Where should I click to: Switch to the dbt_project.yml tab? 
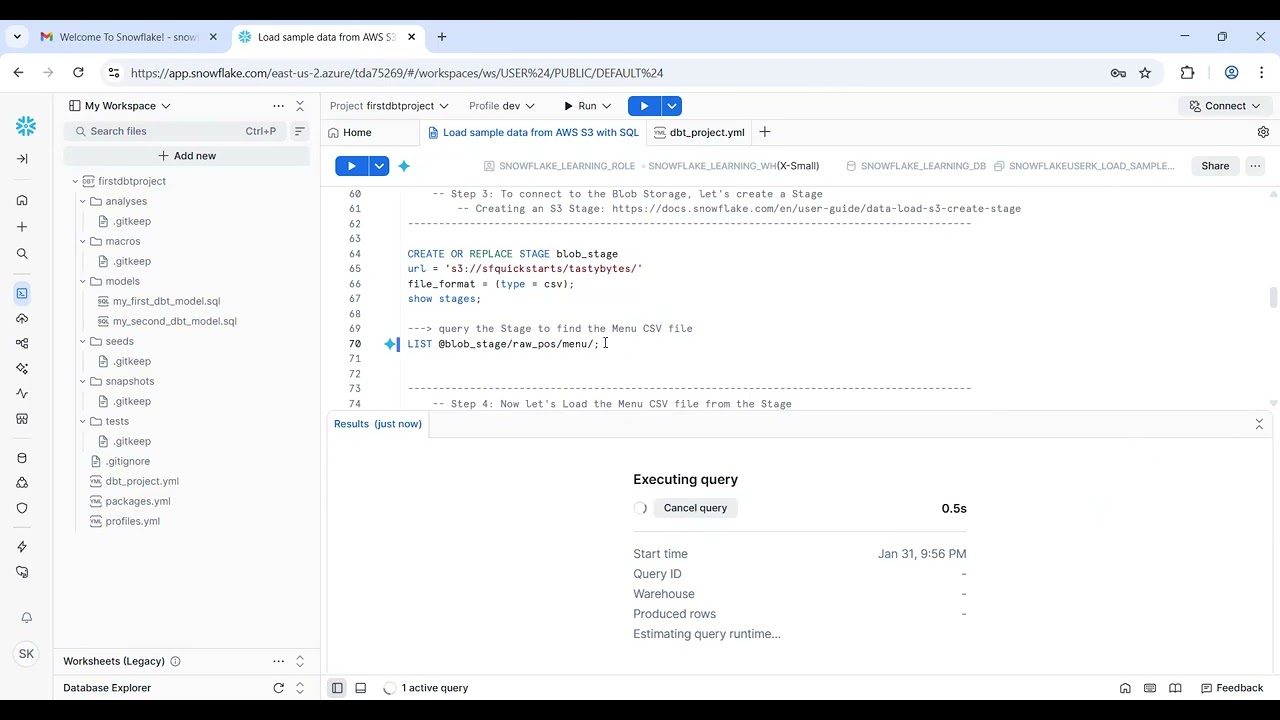click(699, 132)
